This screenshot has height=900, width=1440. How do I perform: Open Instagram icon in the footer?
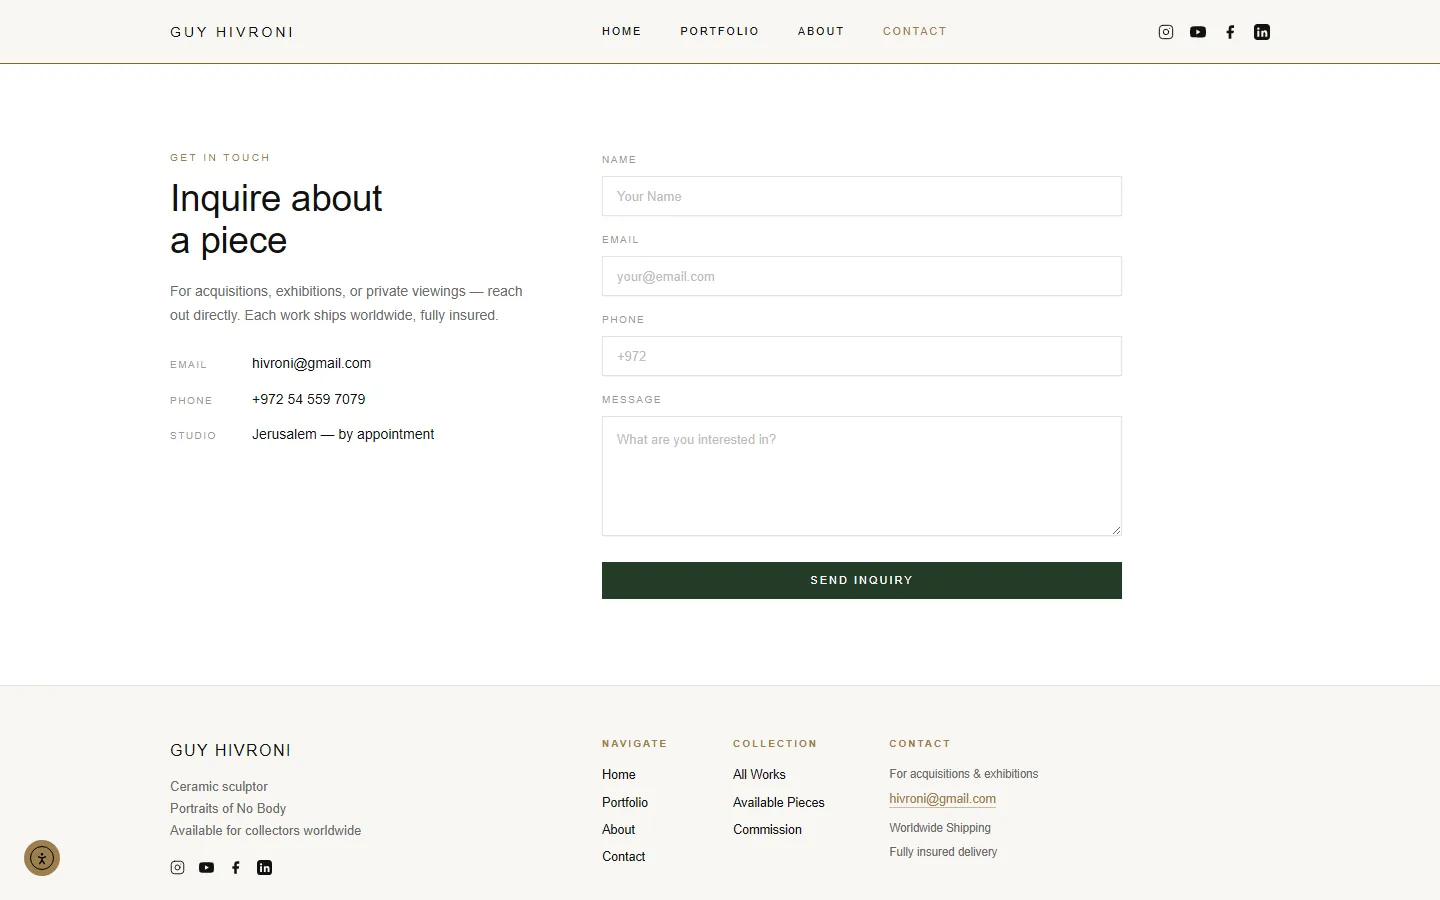pos(177,868)
